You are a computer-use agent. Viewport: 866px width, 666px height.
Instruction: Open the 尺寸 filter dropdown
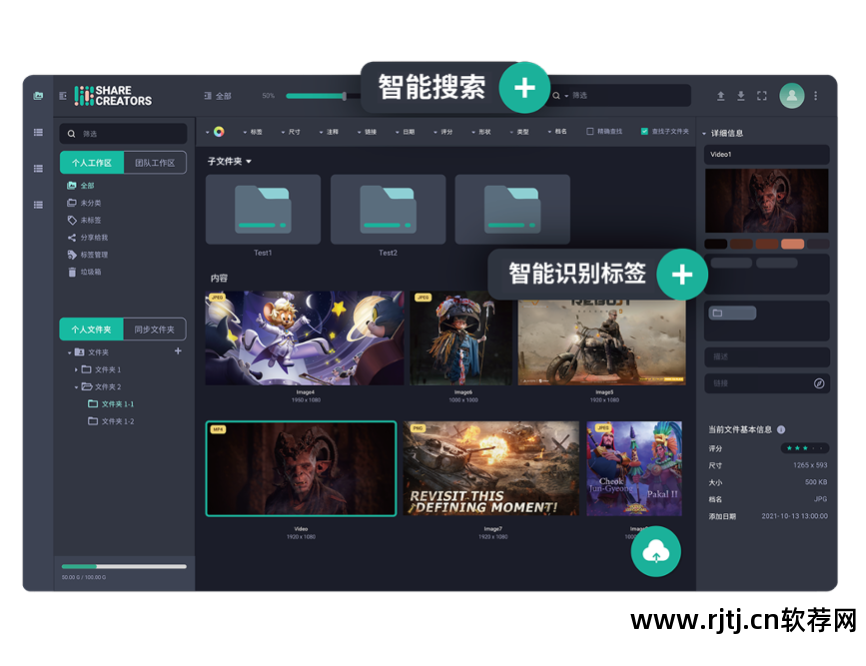291,132
